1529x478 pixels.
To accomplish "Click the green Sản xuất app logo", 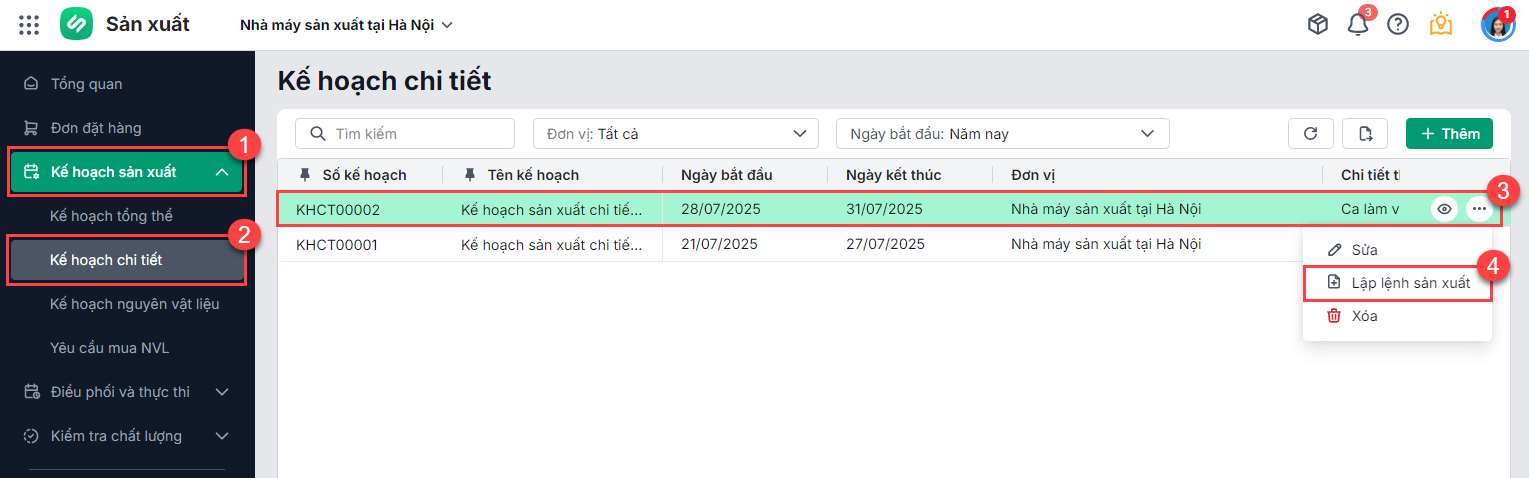I will coord(77,25).
